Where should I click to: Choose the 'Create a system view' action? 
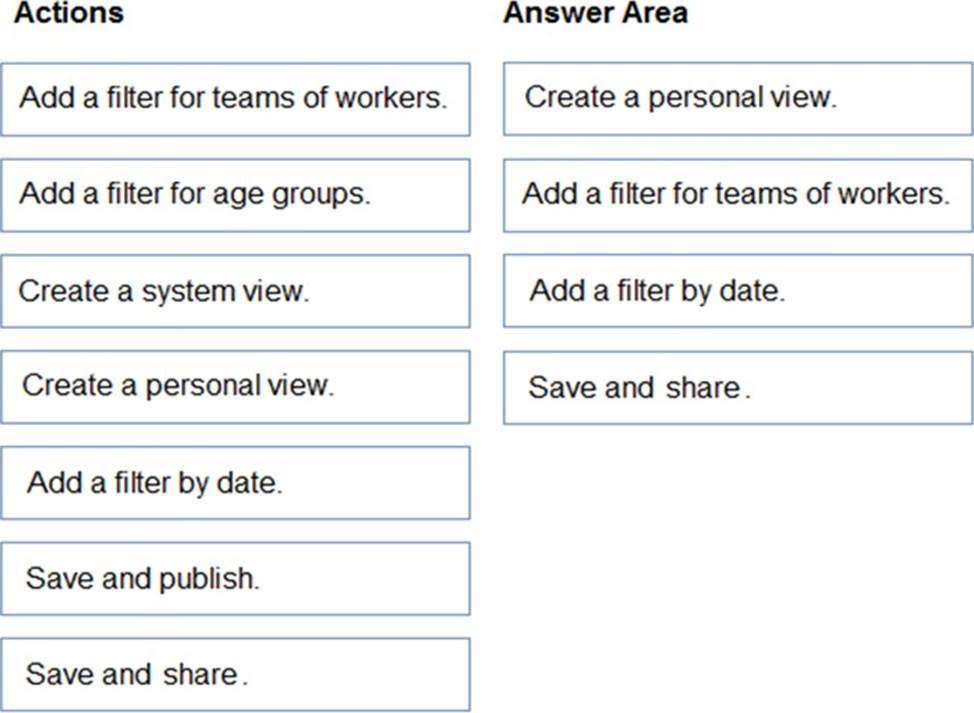click(235, 291)
